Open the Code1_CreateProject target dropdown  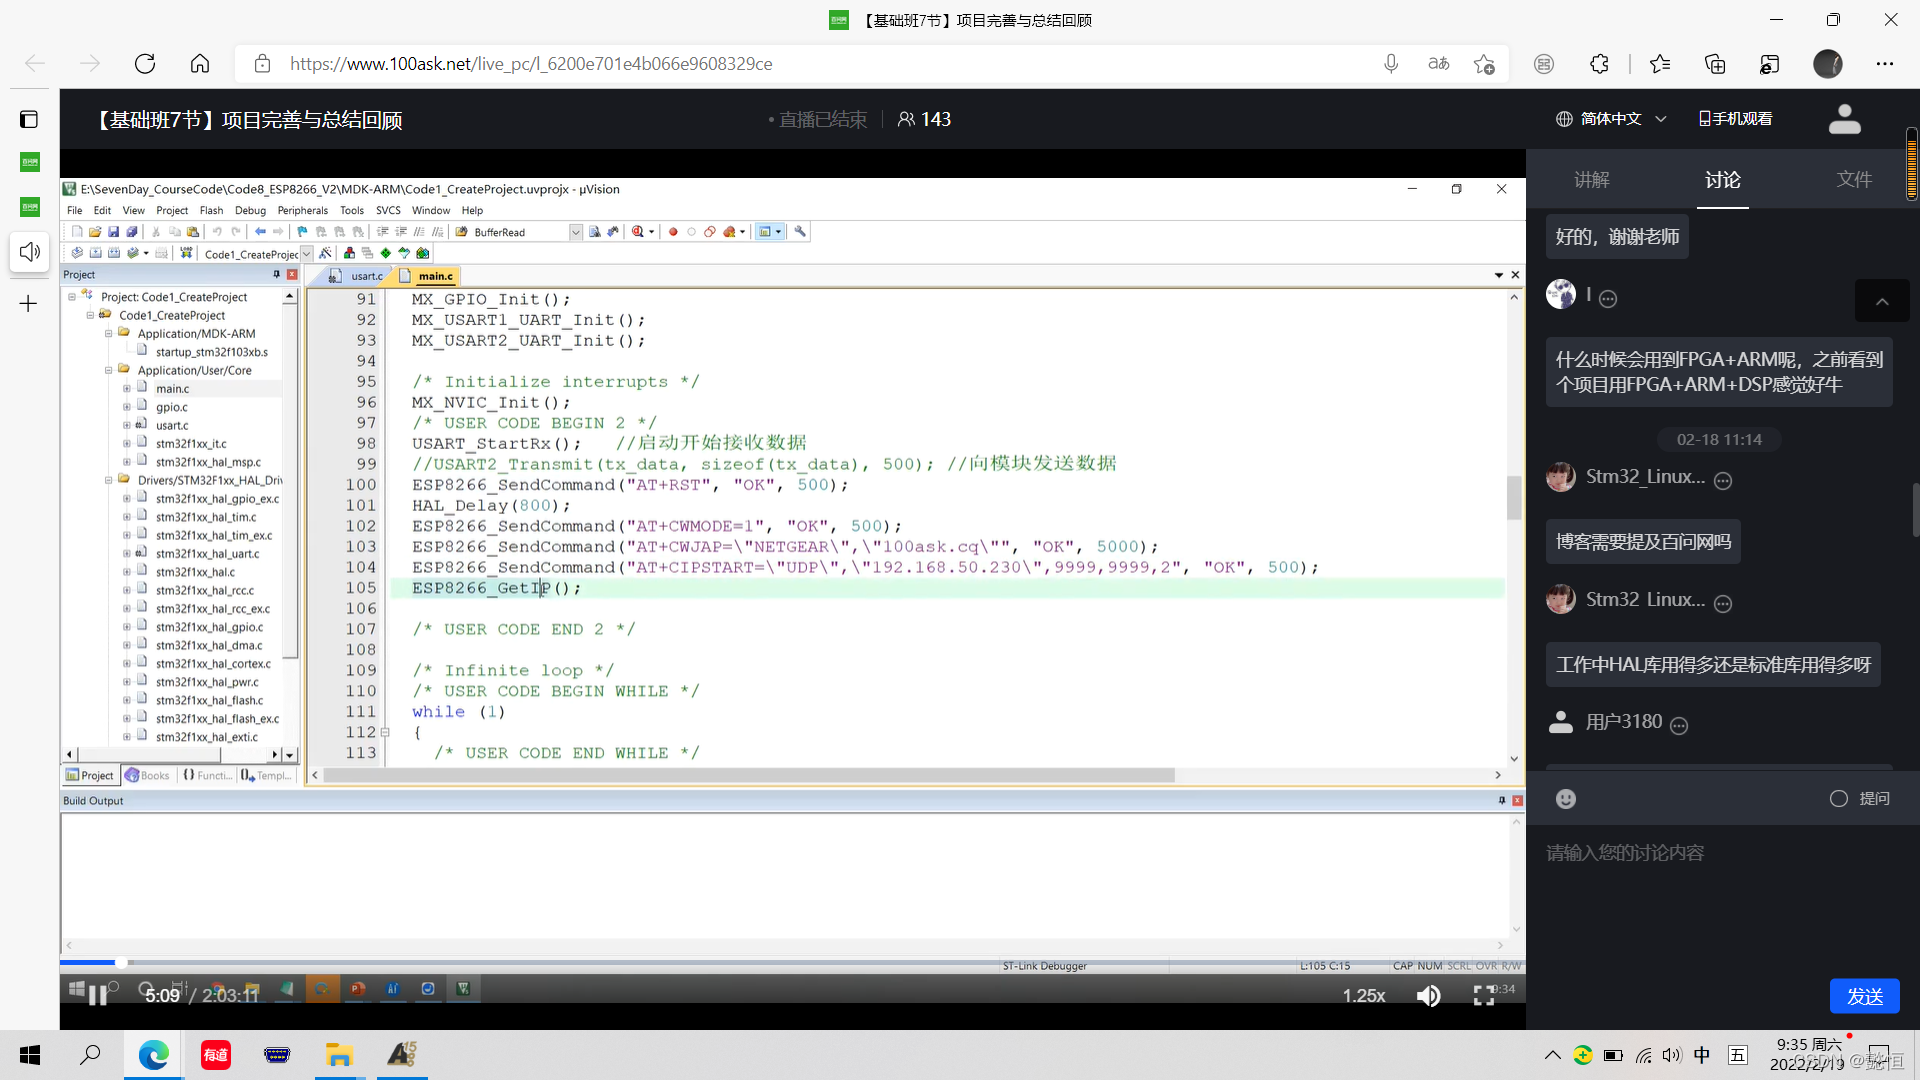pyautogui.click(x=307, y=254)
